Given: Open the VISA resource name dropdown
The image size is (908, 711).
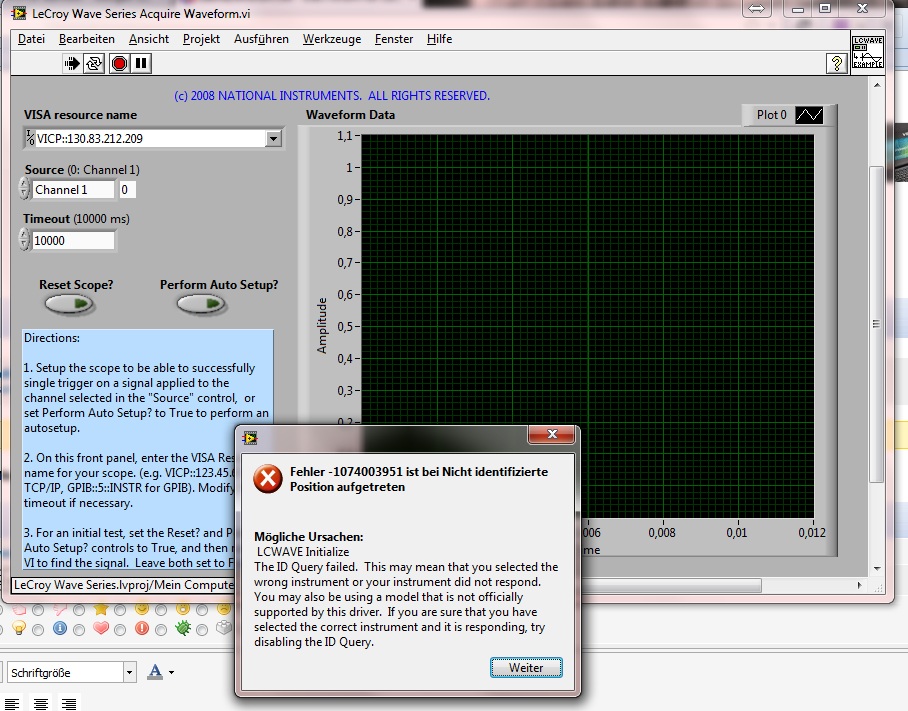Looking at the screenshot, I should [x=273, y=138].
